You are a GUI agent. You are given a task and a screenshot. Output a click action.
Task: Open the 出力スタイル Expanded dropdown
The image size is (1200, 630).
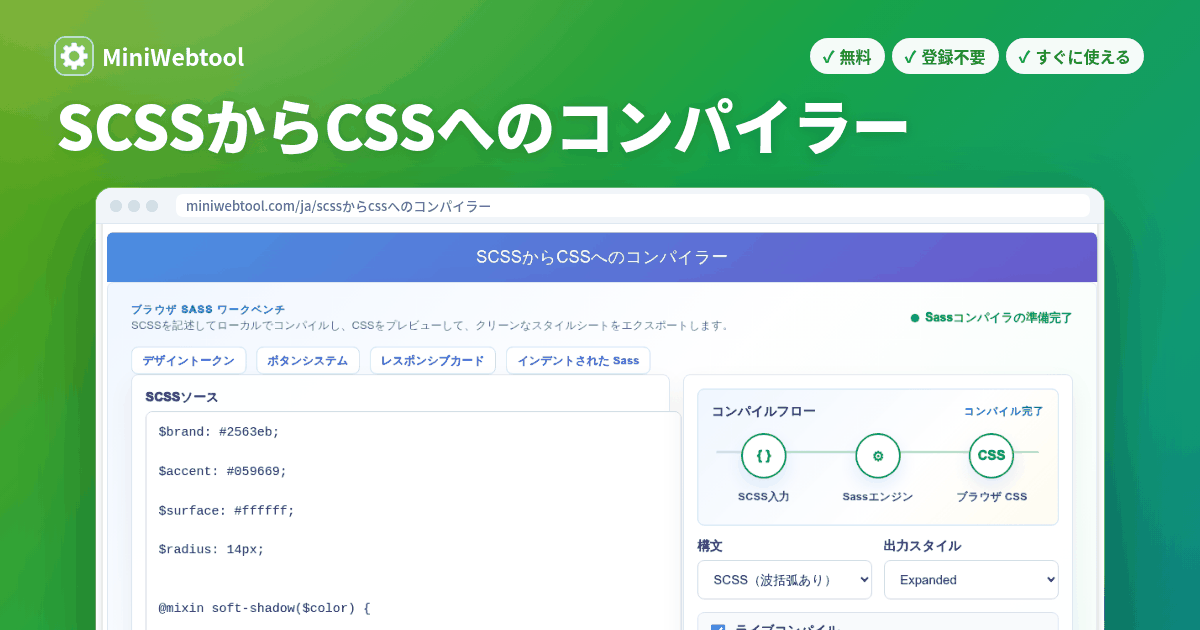[971, 580]
